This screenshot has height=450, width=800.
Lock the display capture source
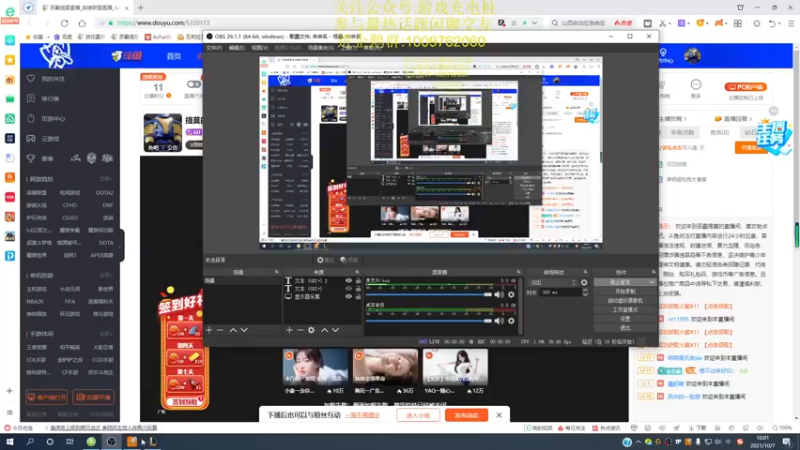coord(358,296)
